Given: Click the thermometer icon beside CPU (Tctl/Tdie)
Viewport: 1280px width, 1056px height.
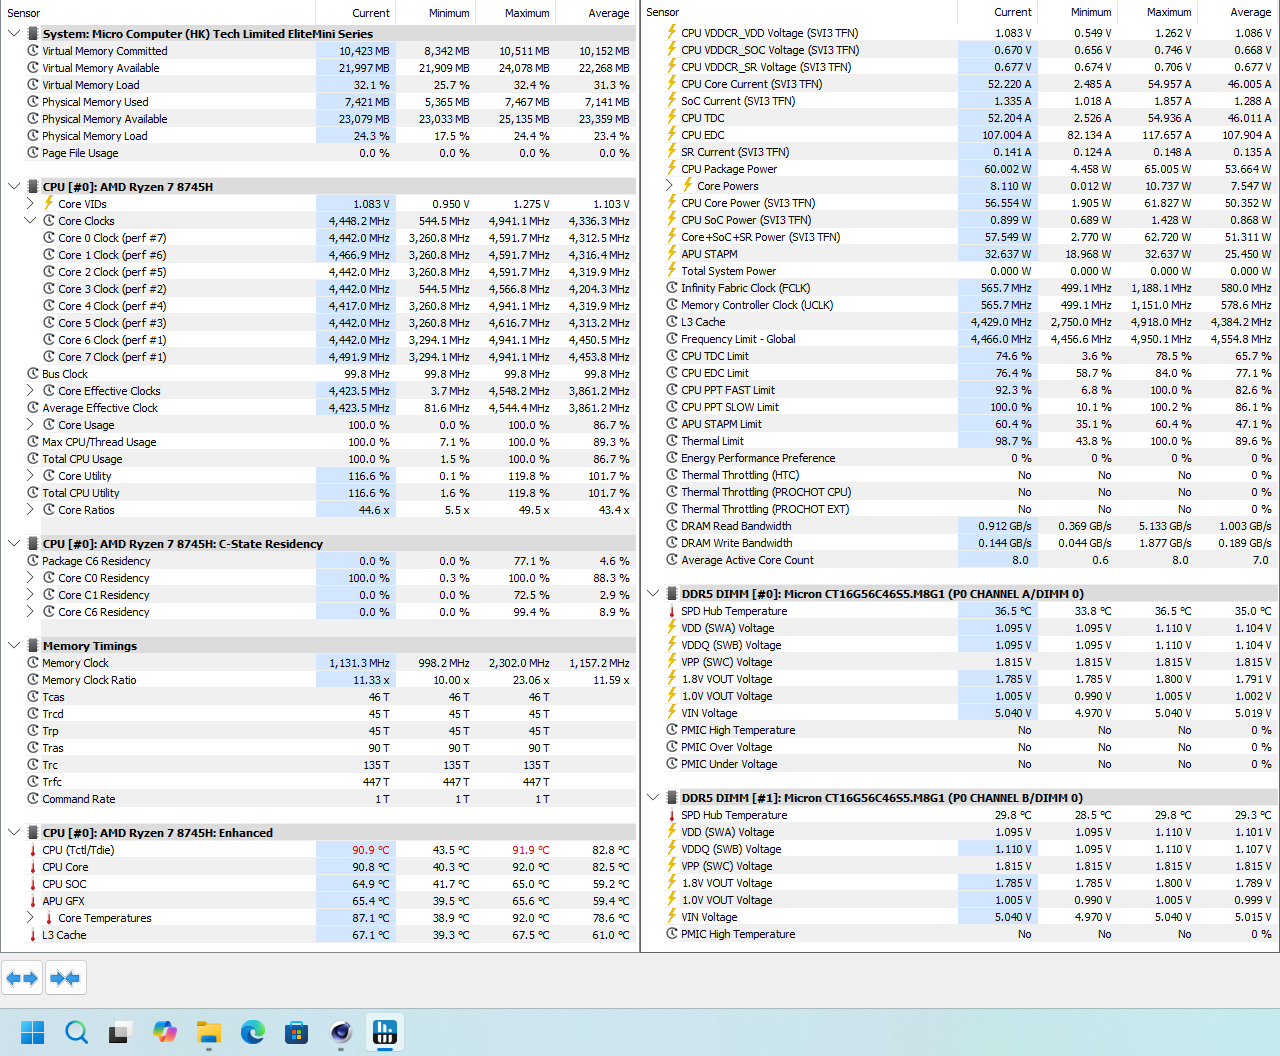Looking at the screenshot, I should (33, 850).
